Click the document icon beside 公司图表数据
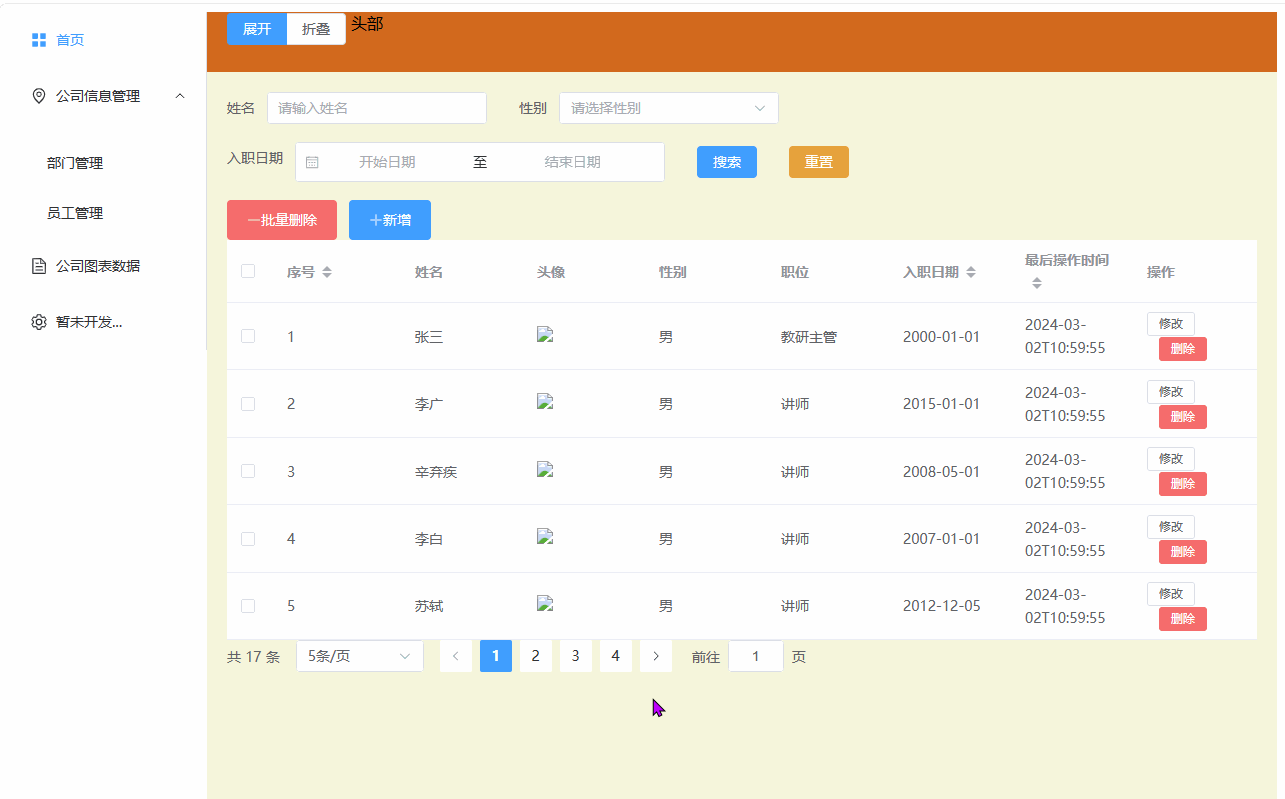The image size is (1285, 799). pos(39,266)
